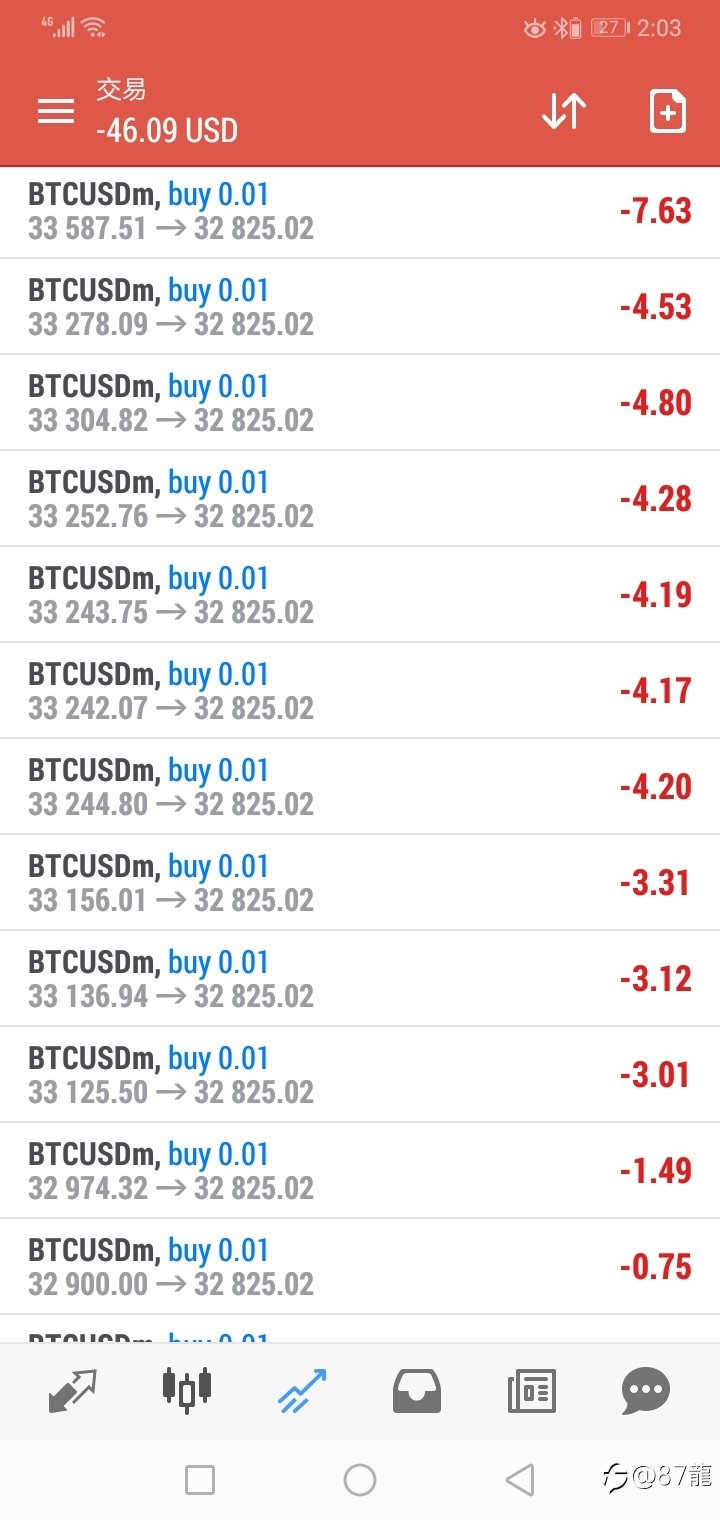Viewport: 720px width, 1520px height.
Task: Open the candlestick Chart tab
Action: point(187,1389)
